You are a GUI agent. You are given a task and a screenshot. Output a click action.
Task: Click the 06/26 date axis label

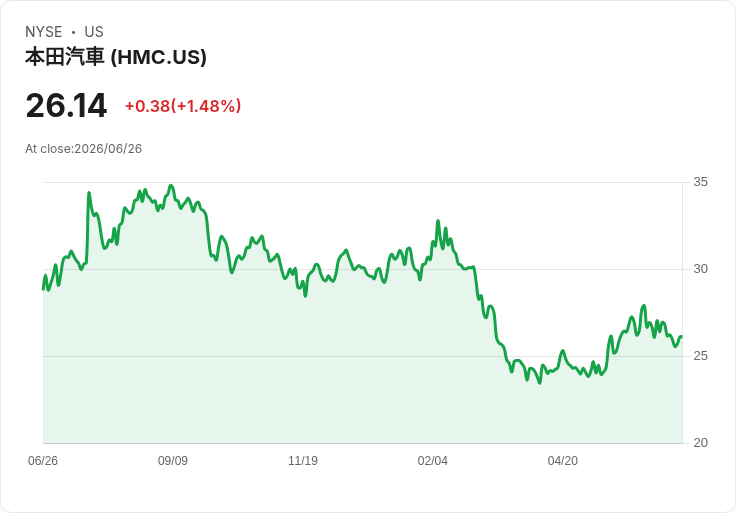[43, 460]
